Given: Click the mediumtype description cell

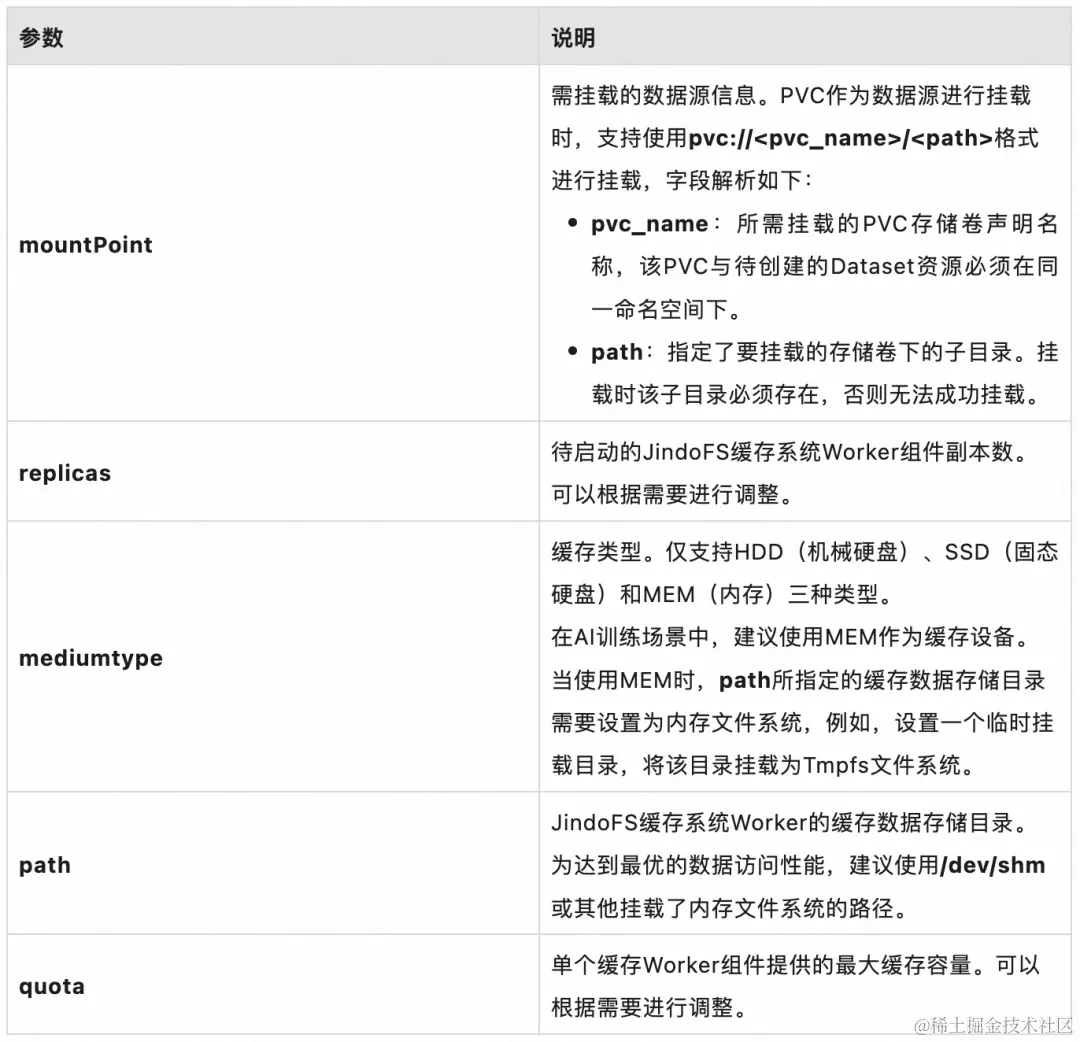Looking at the screenshot, I should (x=800, y=658).
